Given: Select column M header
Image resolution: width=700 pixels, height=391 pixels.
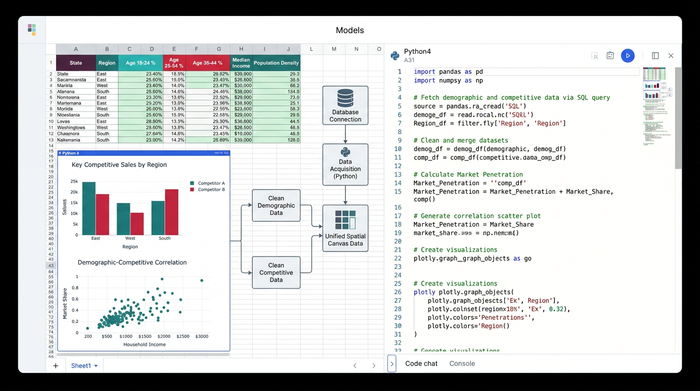Looking at the screenshot, I should click(x=334, y=49).
